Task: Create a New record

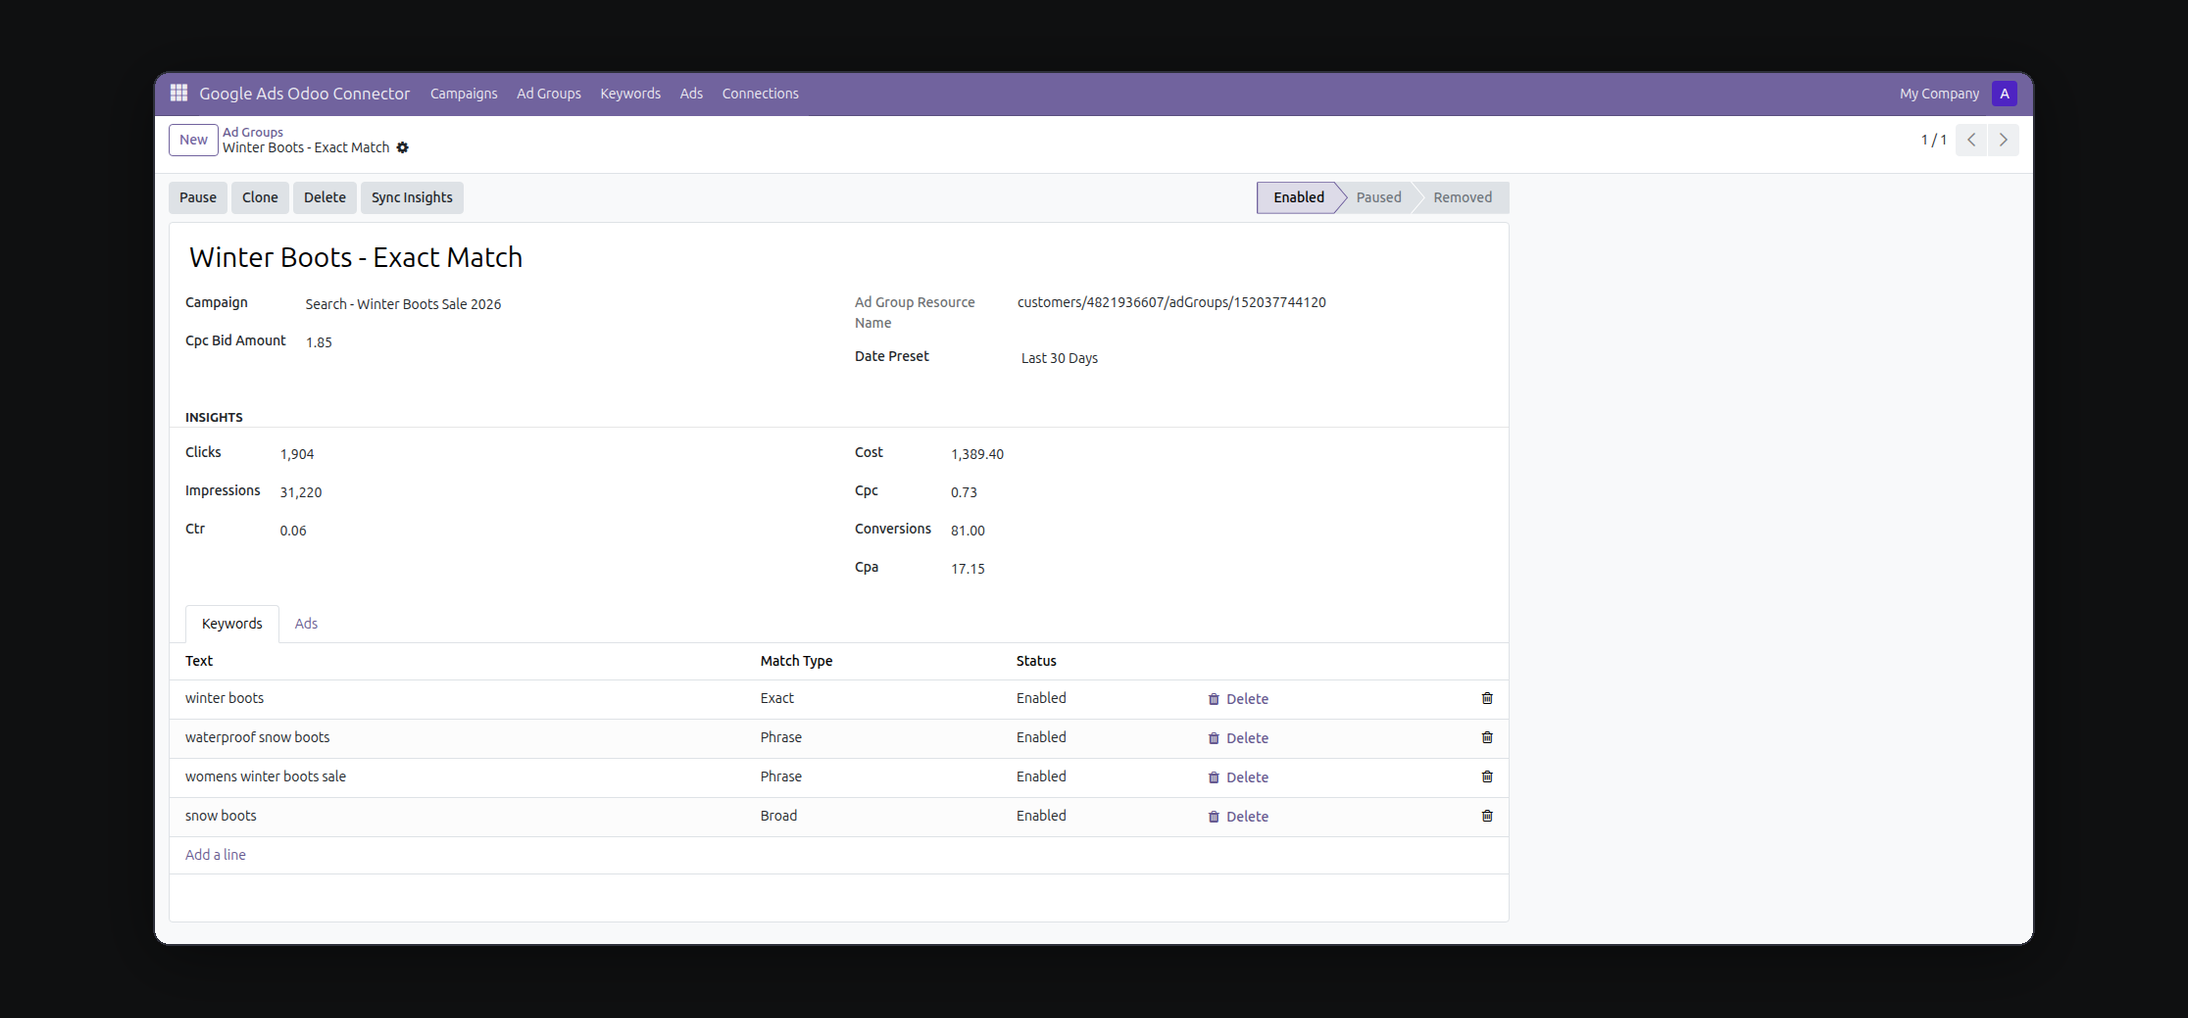Action: coord(193,140)
